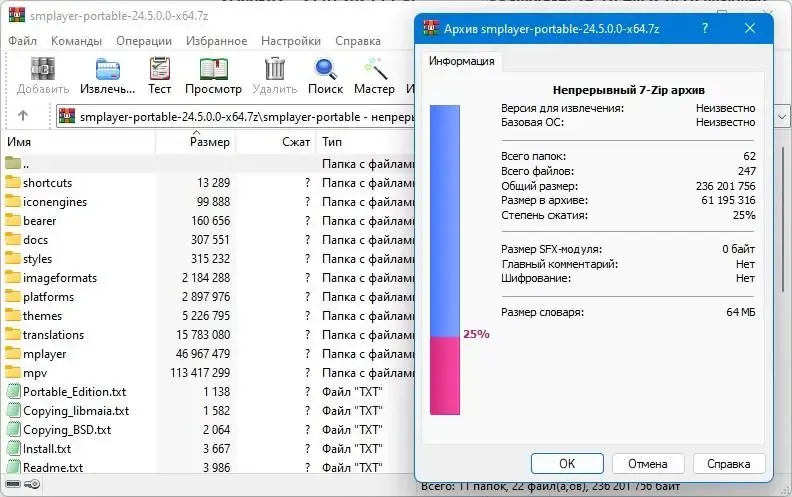Viewport: 792px width, 497px height.
Task: Click the Справка button in dialog
Action: tap(728, 464)
